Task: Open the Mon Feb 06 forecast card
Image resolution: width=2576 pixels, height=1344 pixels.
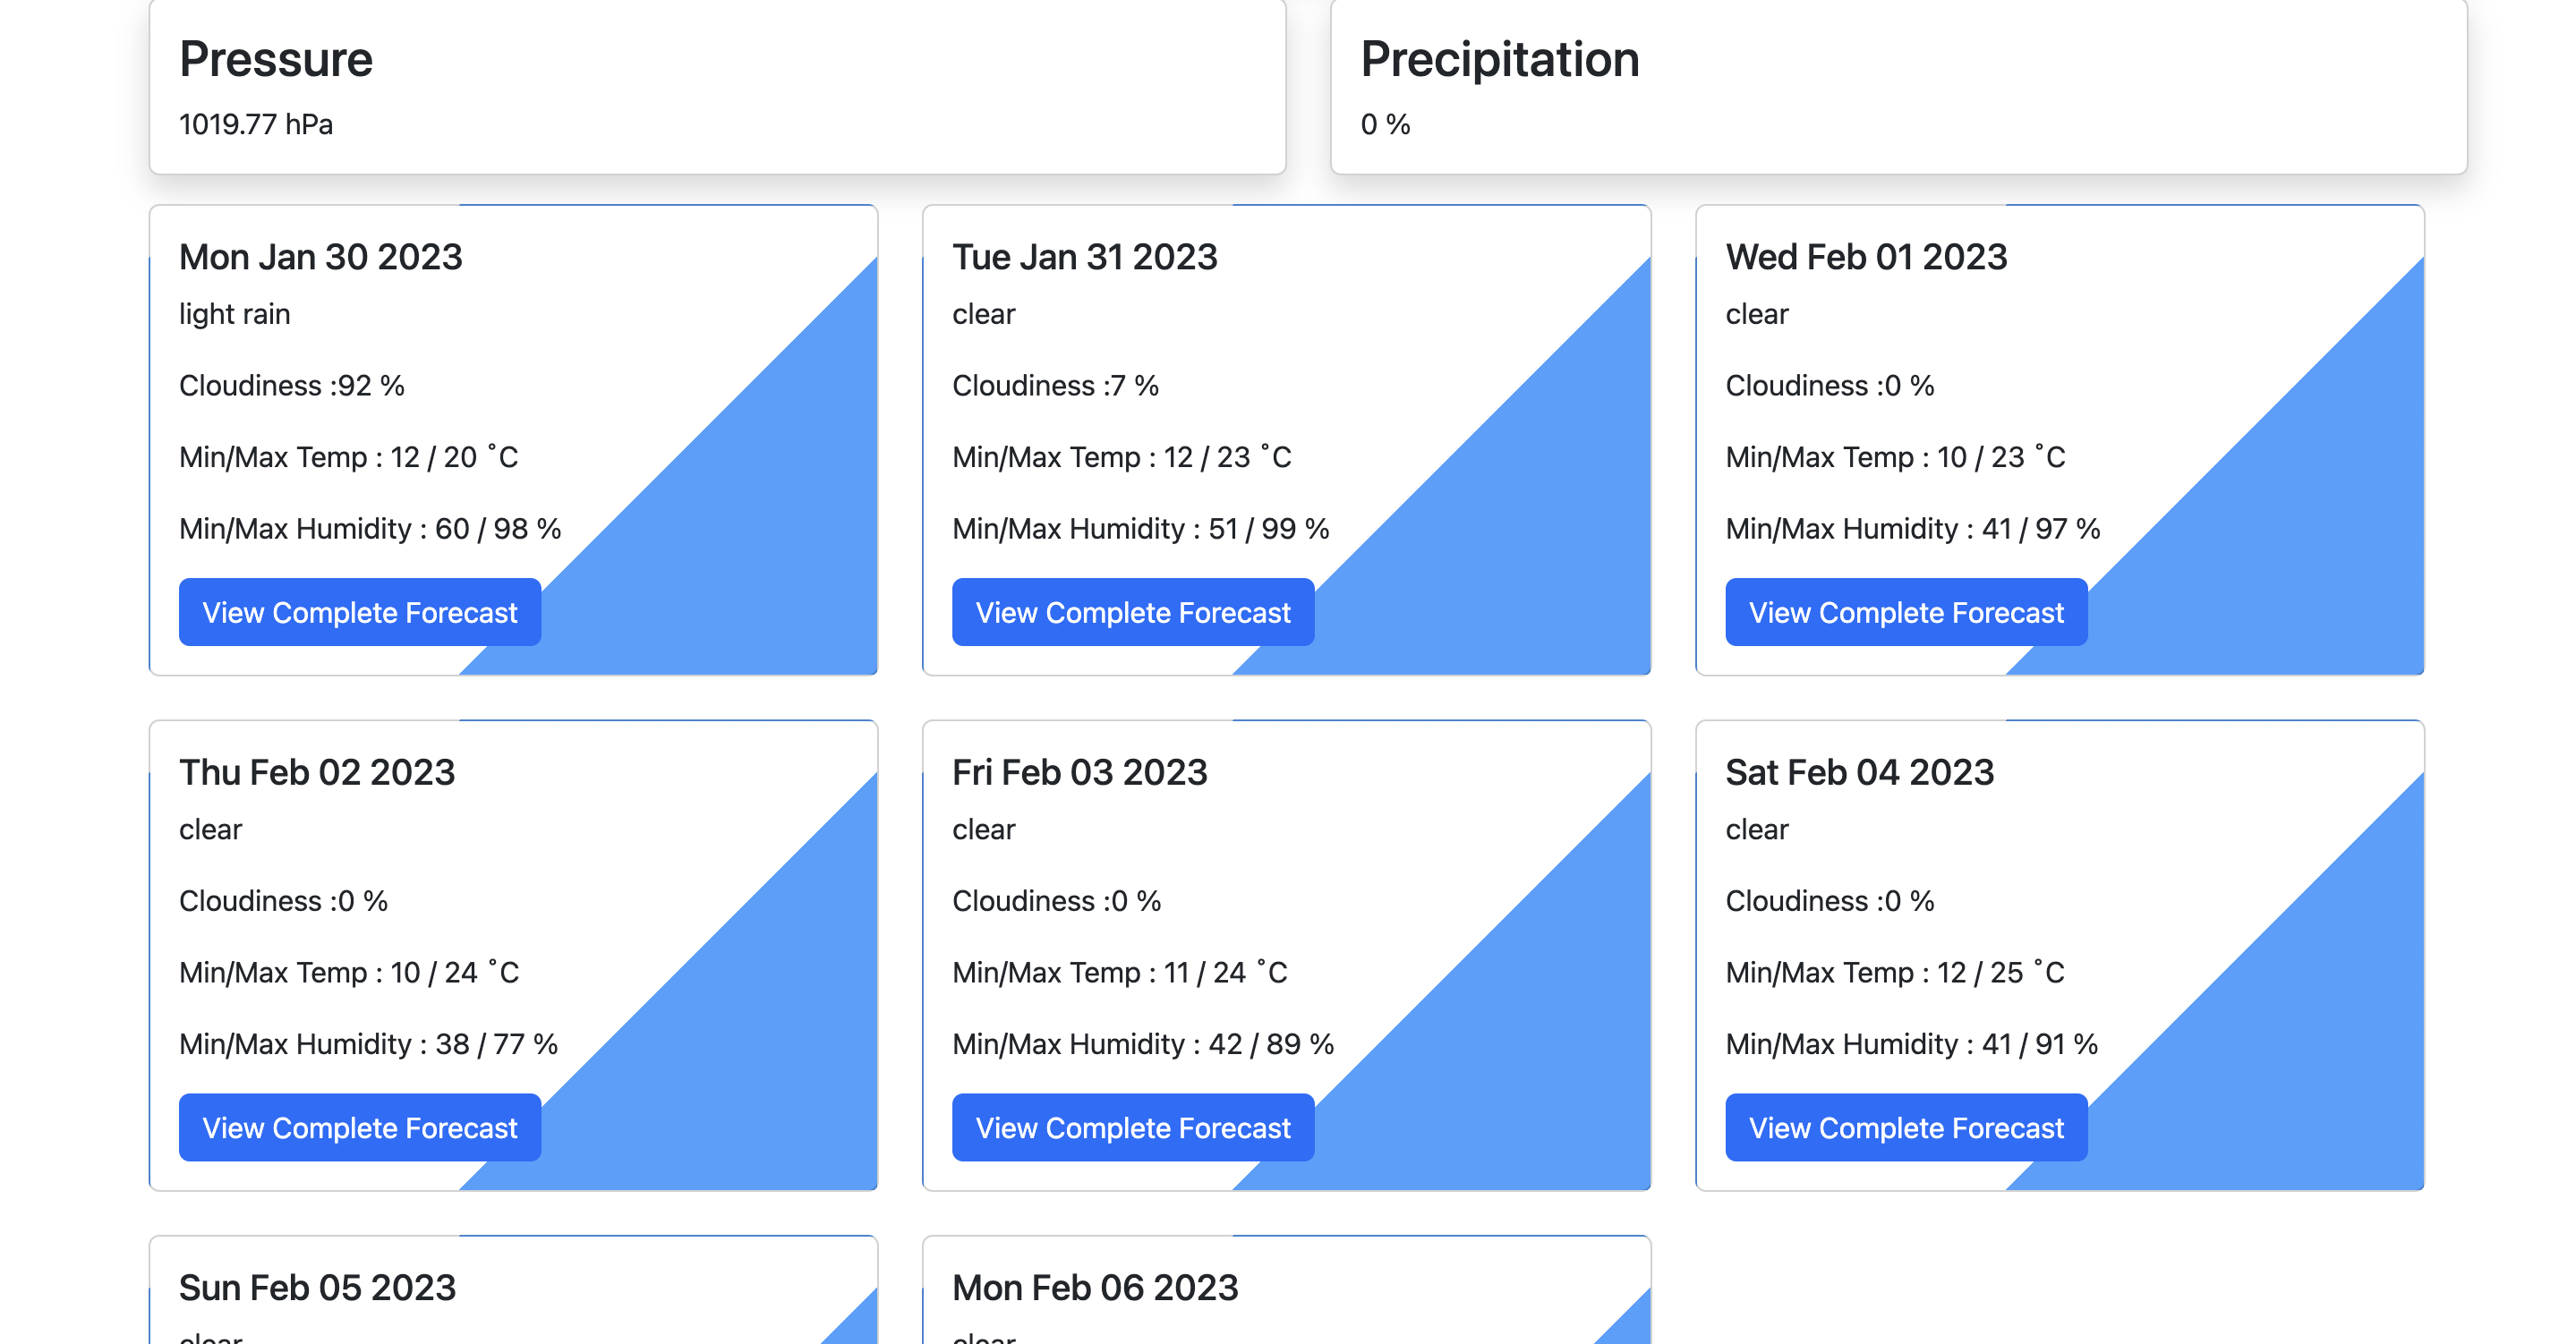Action: (1287, 1290)
